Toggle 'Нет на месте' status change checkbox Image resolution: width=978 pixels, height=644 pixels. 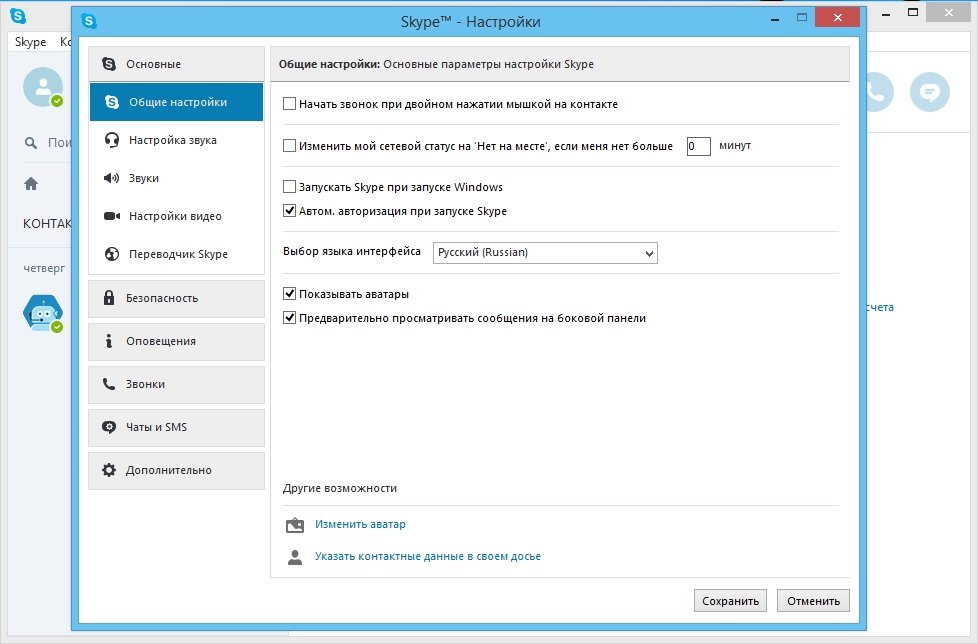point(289,146)
